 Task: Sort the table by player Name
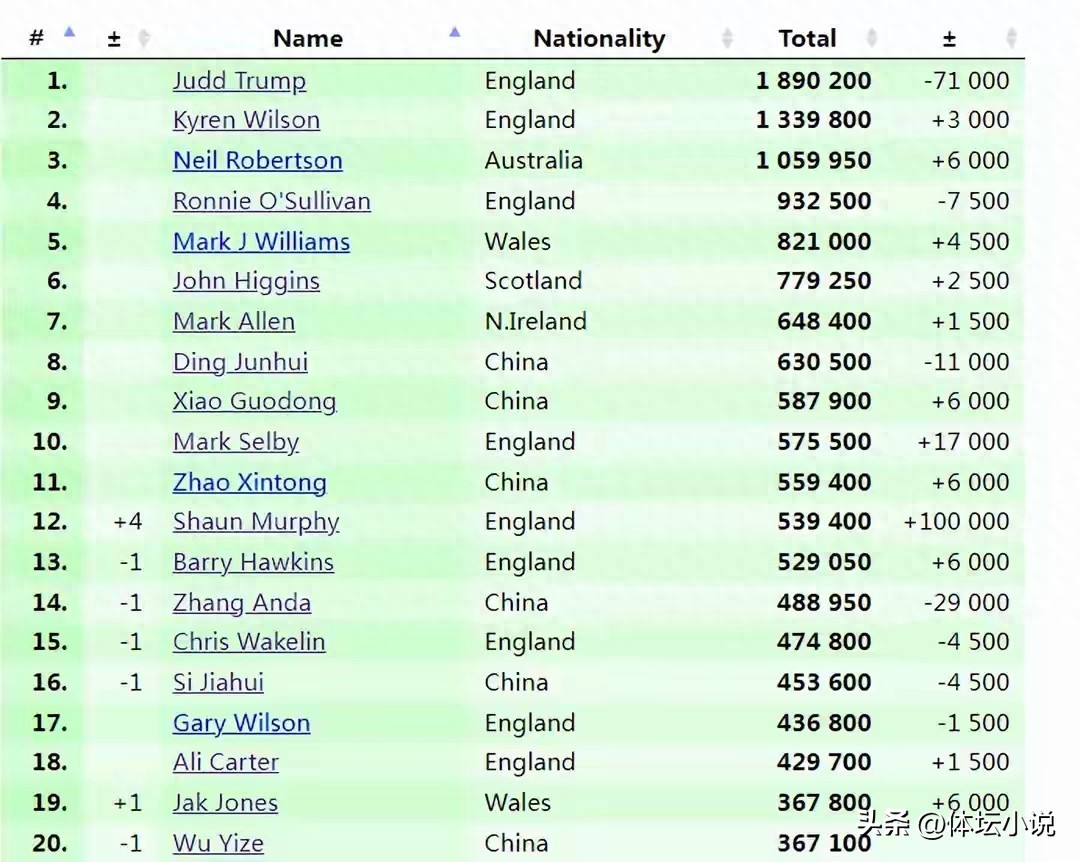[307, 38]
